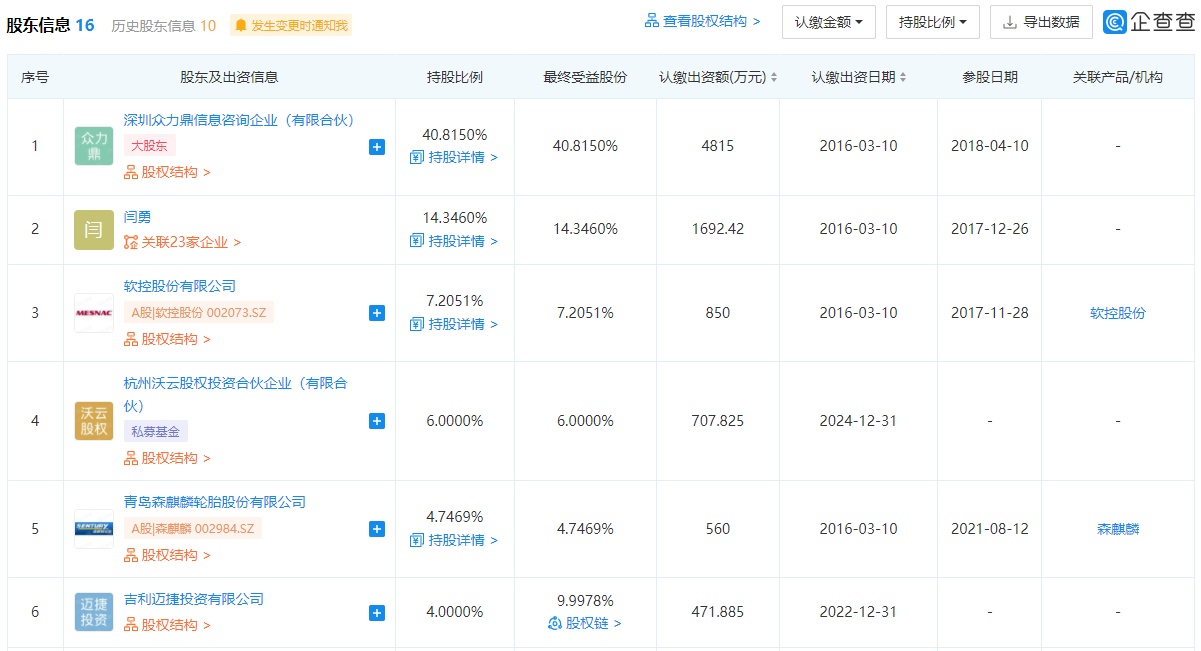
Task: Click the 导出数据 export button
Action: (1041, 22)
